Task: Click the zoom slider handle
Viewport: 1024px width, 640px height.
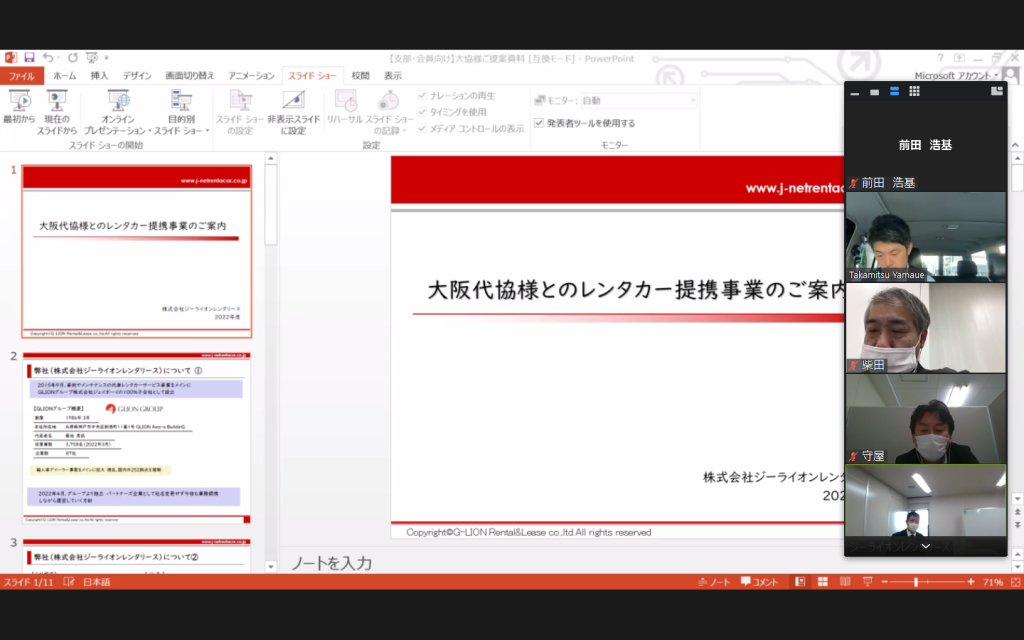Action: pyautogui.click(x=916, y=582)
